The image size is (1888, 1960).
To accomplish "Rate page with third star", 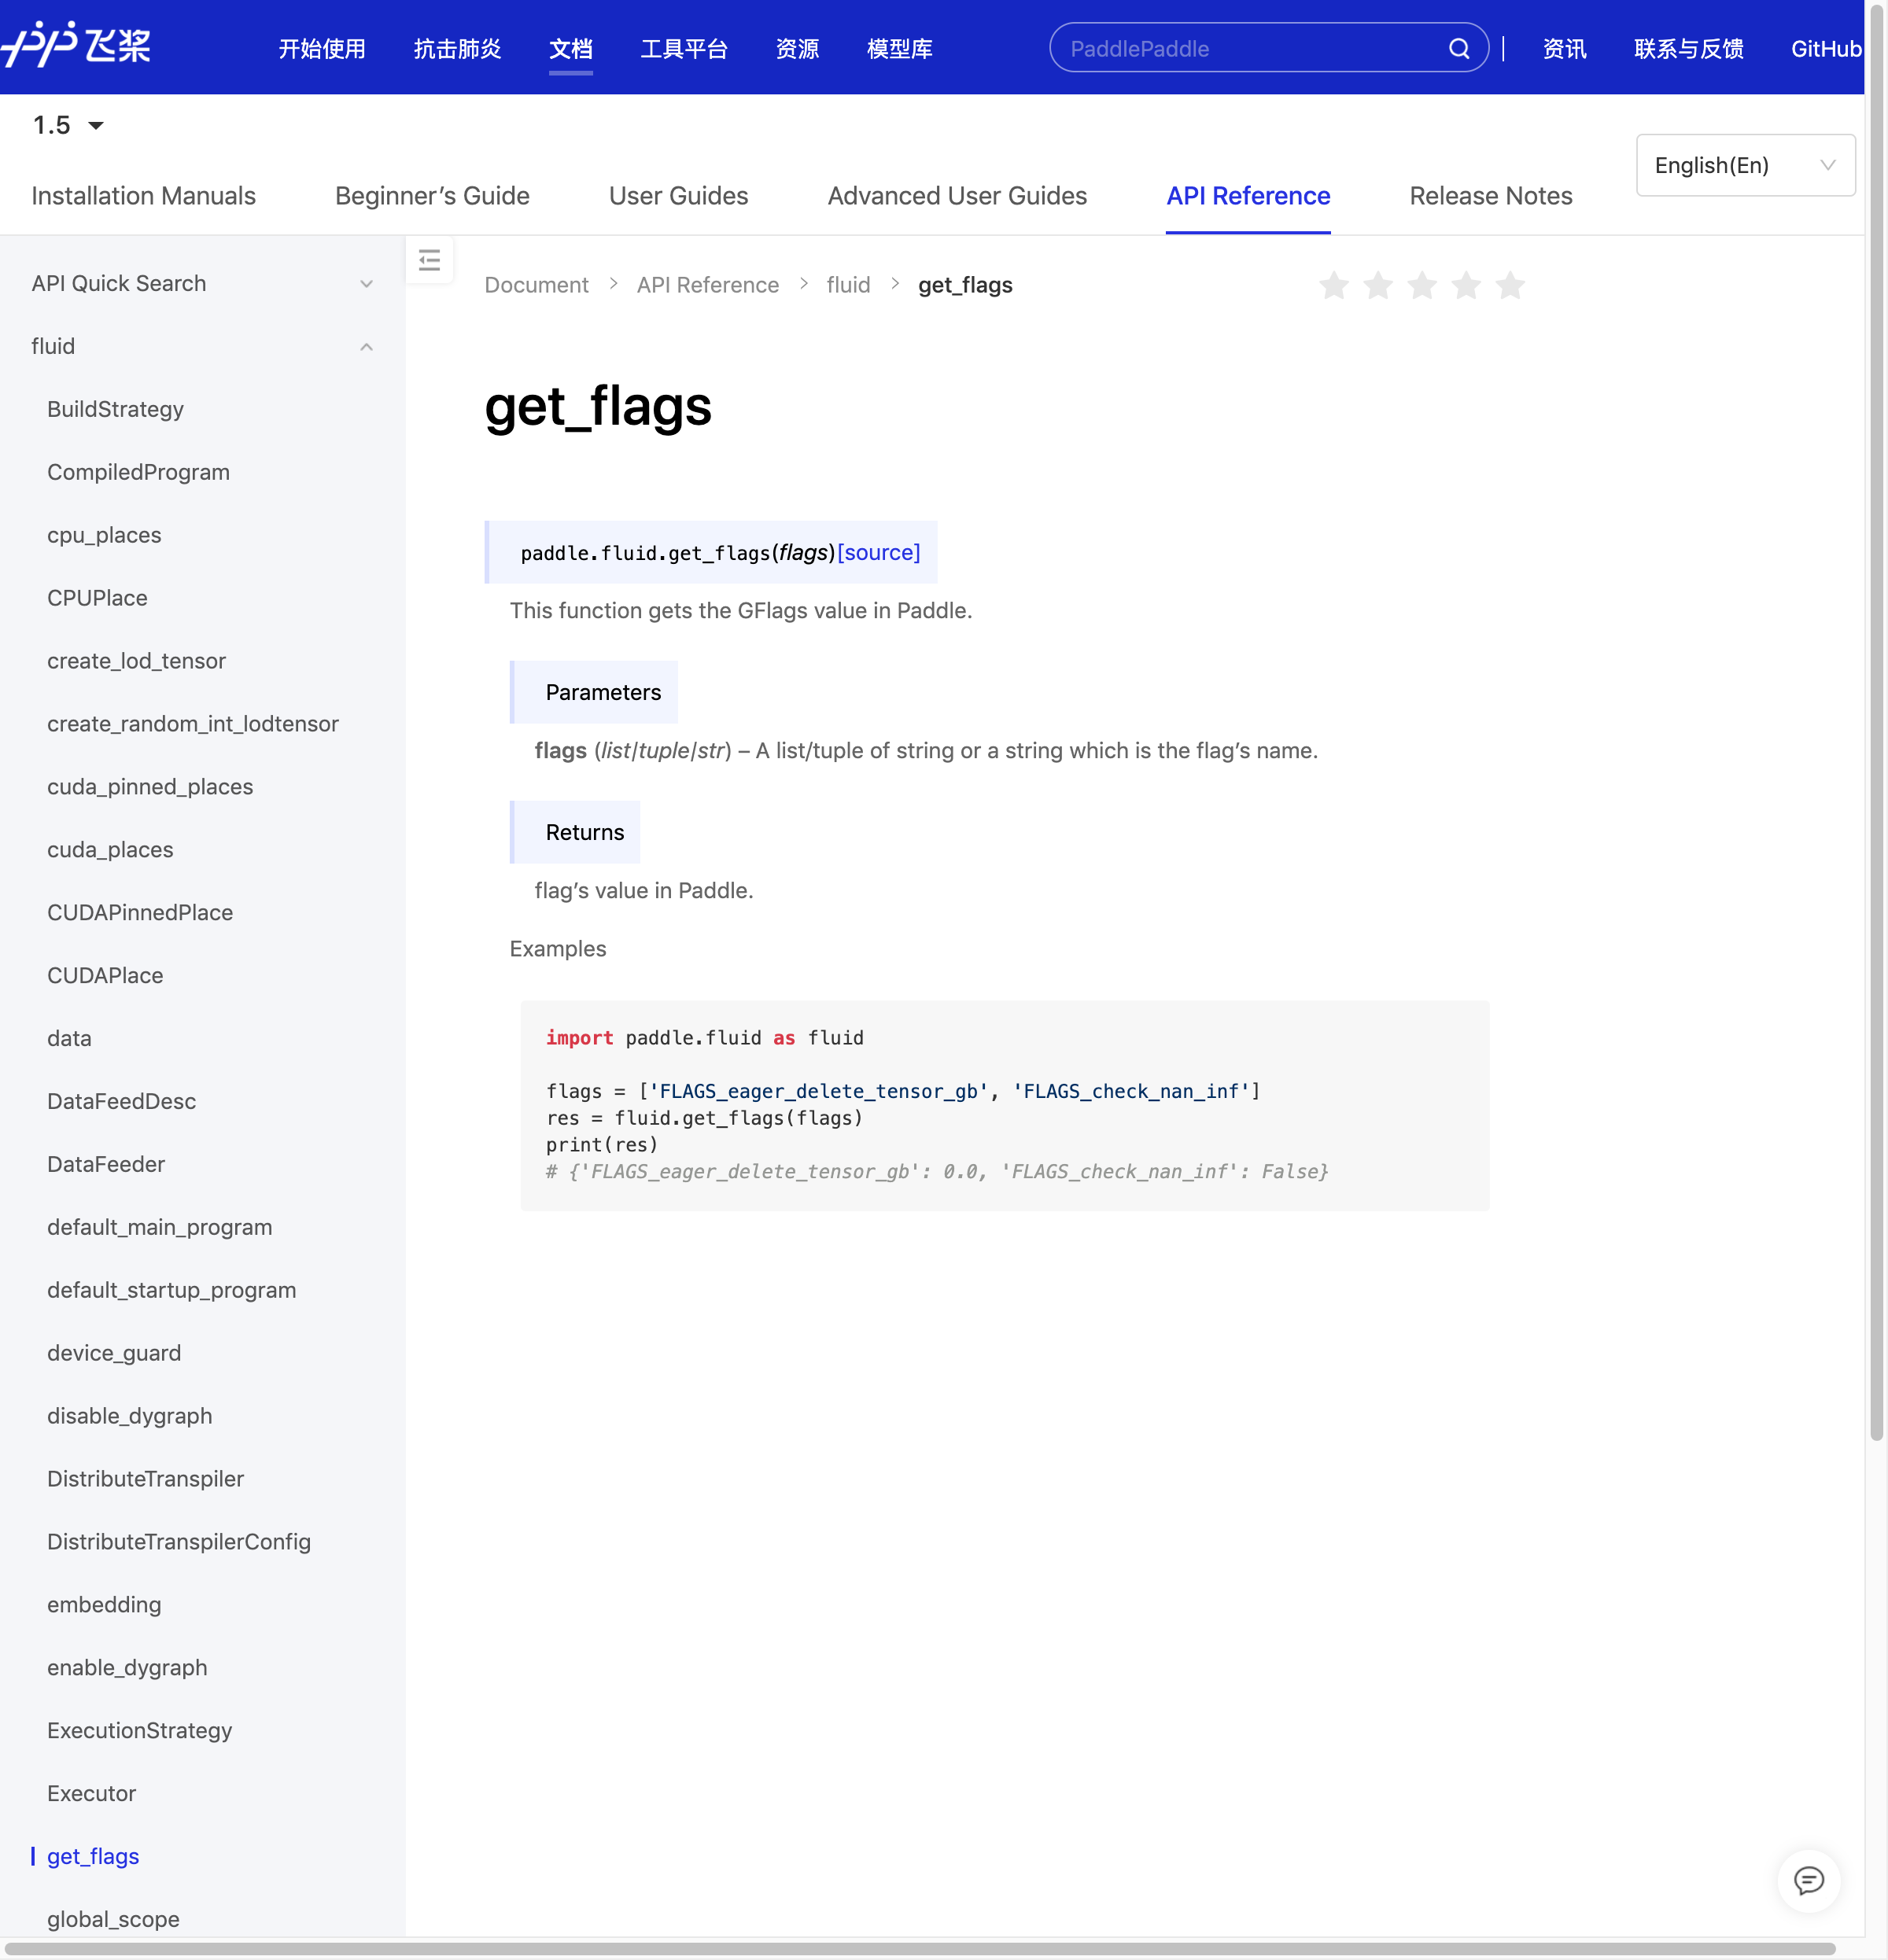I will [x=1422, y=286].
